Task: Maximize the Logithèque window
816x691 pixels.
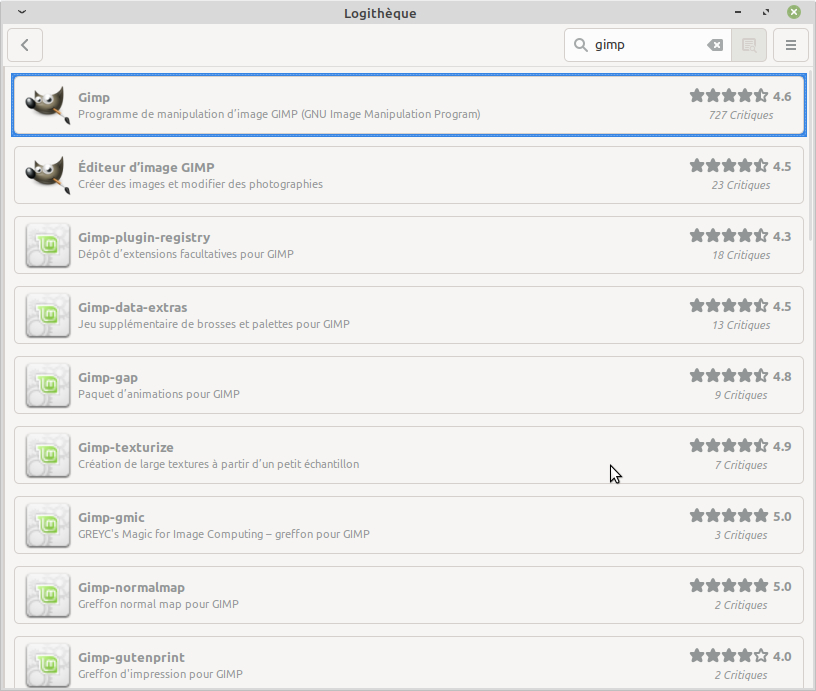Action: [766, 12]
